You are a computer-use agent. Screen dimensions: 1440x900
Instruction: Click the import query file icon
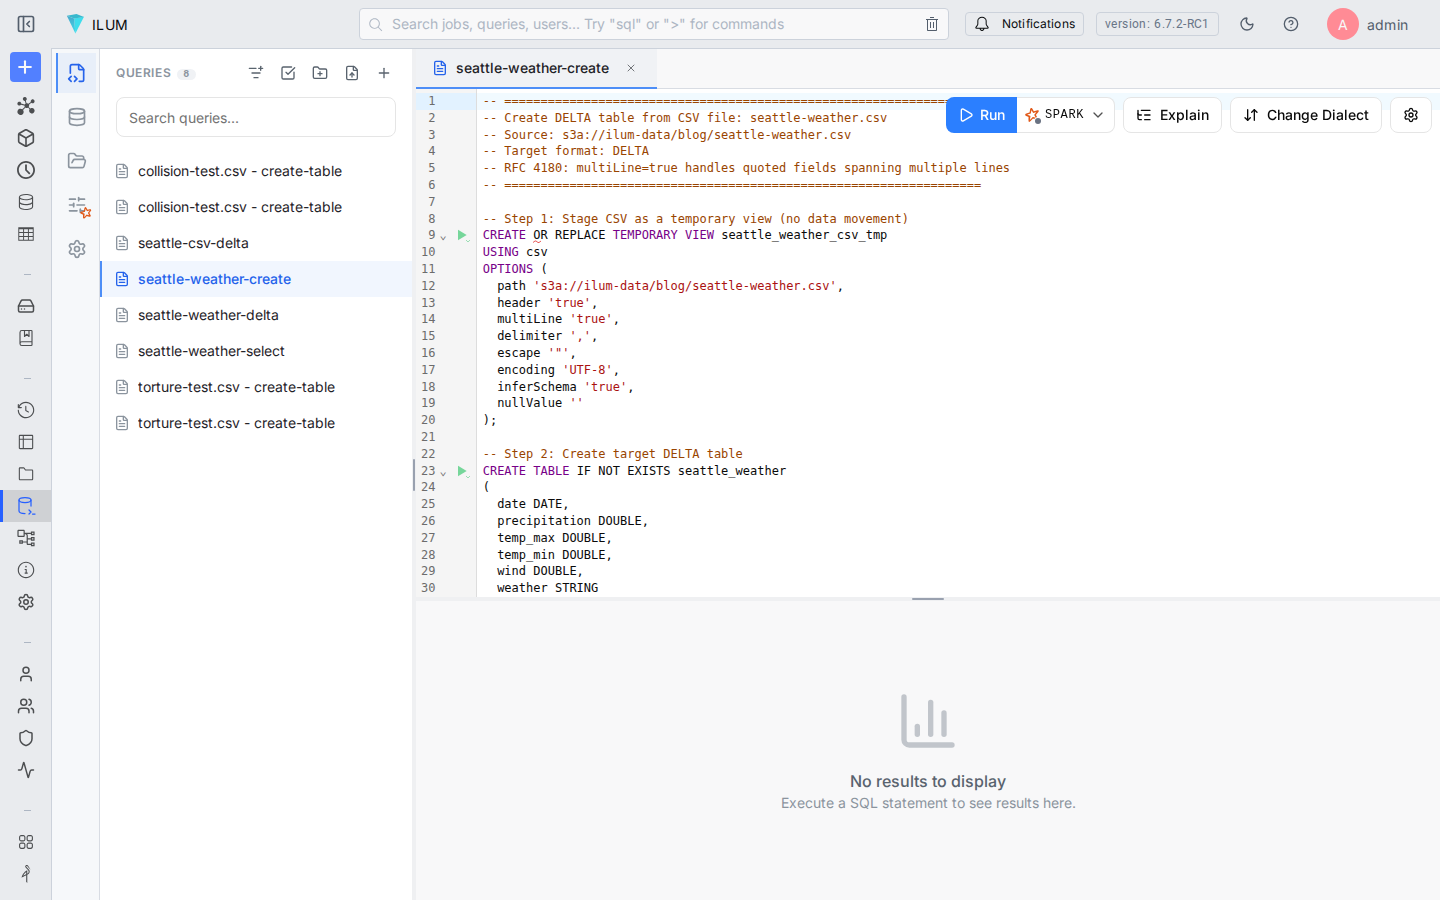[x=352, y=73]
